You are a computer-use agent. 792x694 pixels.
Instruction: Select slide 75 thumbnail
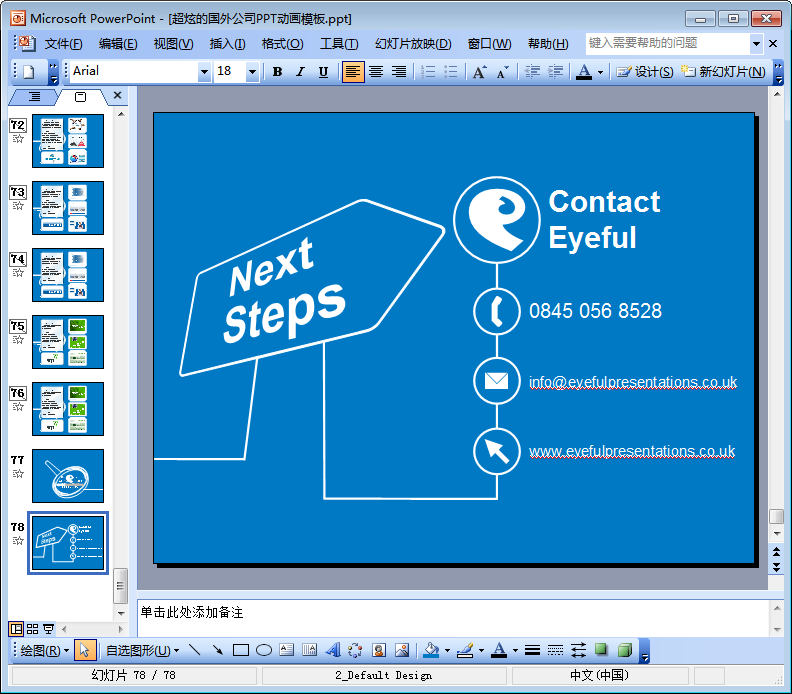coord(68,342)
